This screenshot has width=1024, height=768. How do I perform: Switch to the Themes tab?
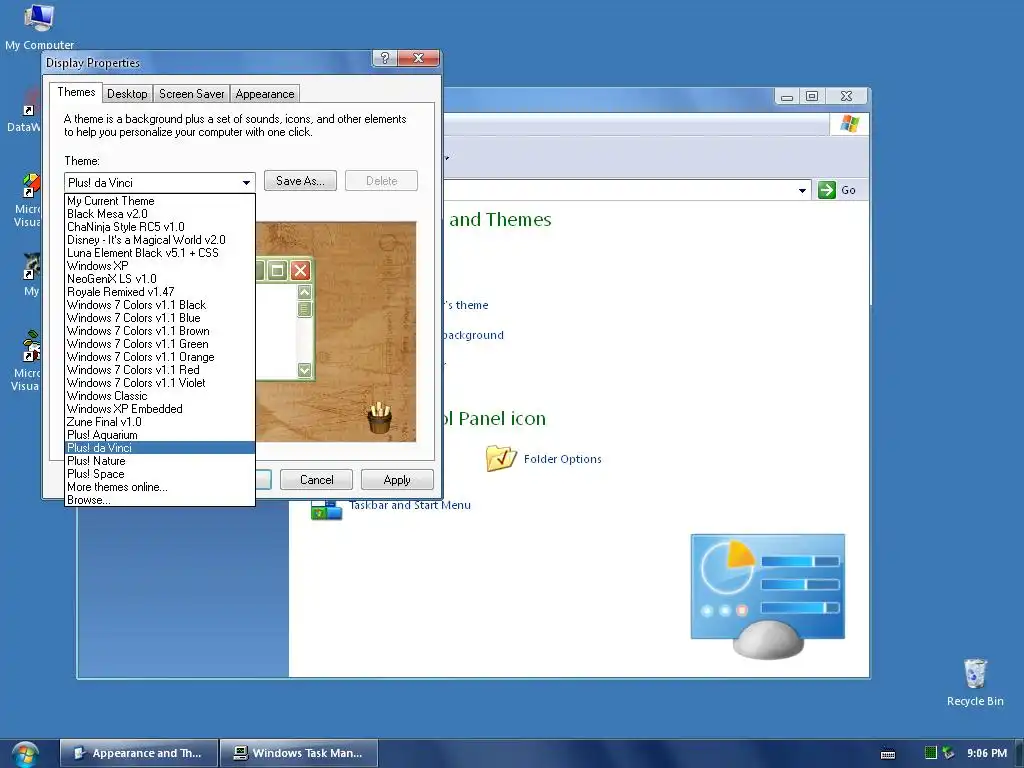76,92
